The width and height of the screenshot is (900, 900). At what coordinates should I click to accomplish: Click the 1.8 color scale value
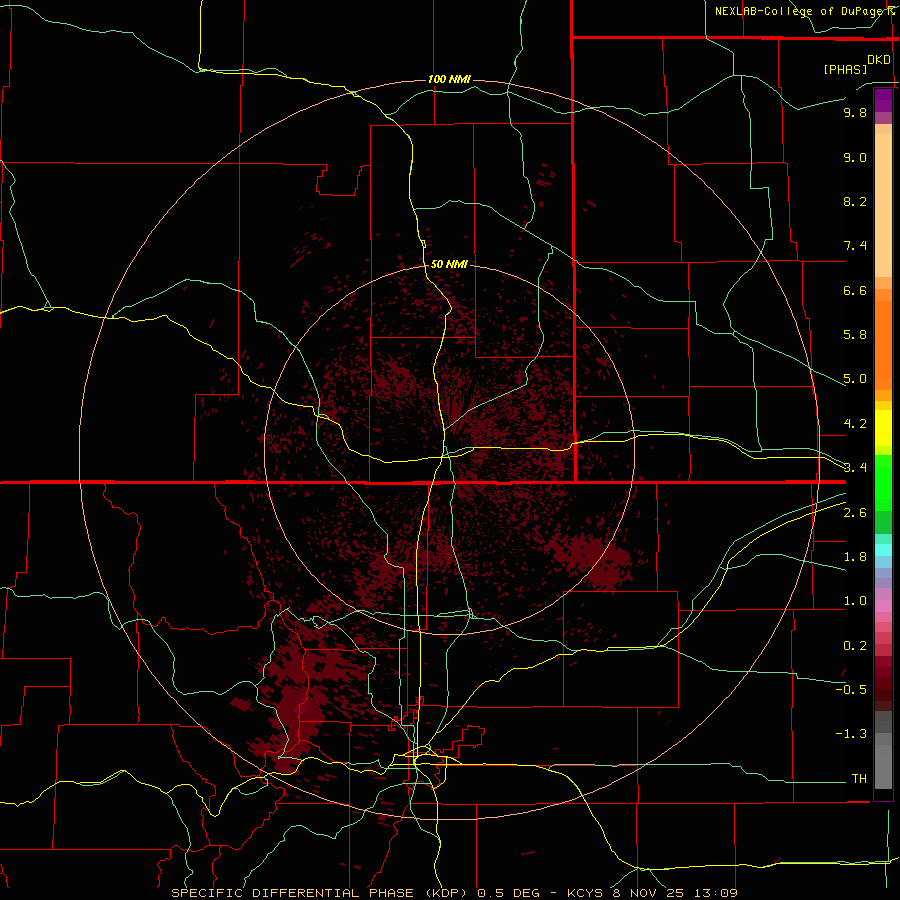tap(855, 557)
